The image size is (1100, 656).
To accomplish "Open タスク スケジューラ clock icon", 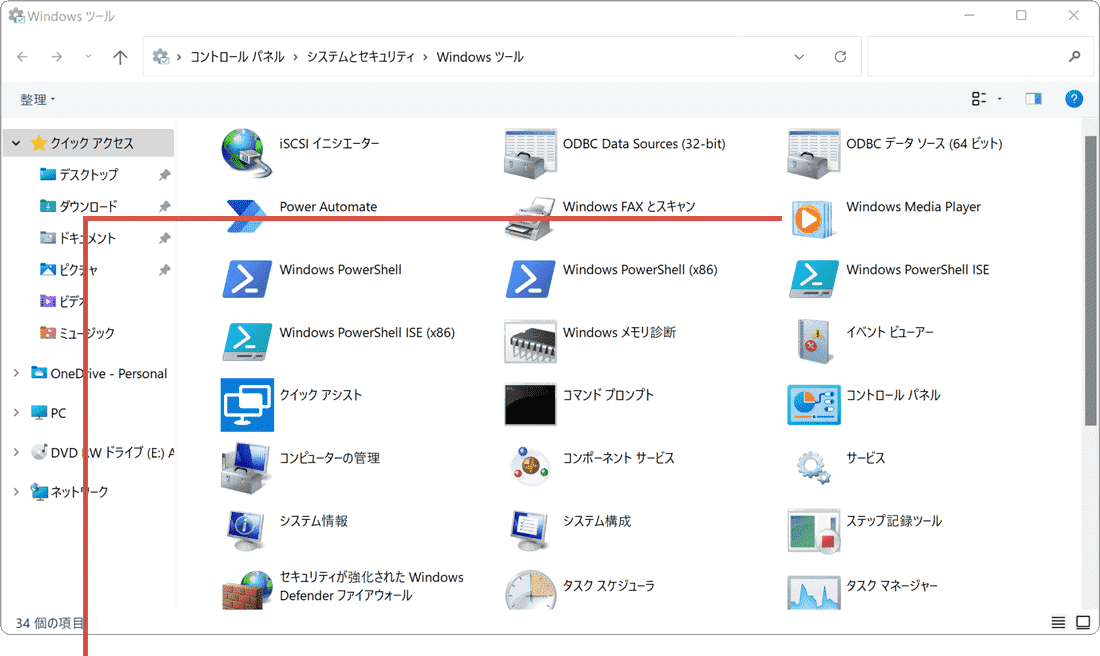I will 530,590.
